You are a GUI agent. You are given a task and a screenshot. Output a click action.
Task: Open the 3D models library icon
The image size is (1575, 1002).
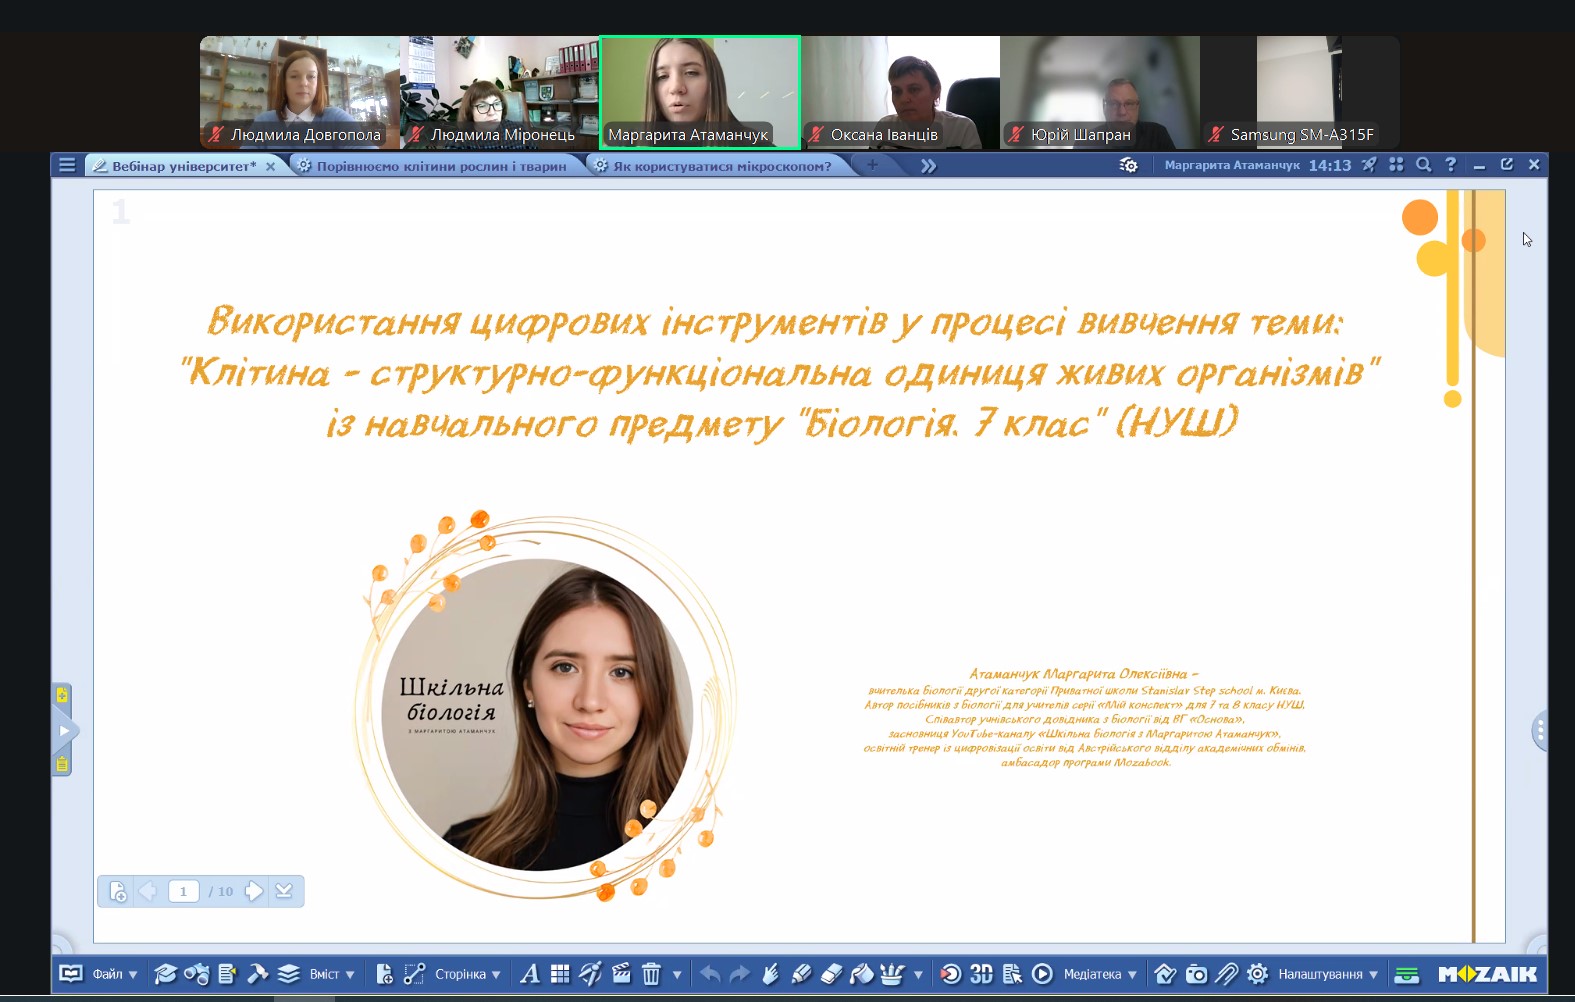click(981, 974)
